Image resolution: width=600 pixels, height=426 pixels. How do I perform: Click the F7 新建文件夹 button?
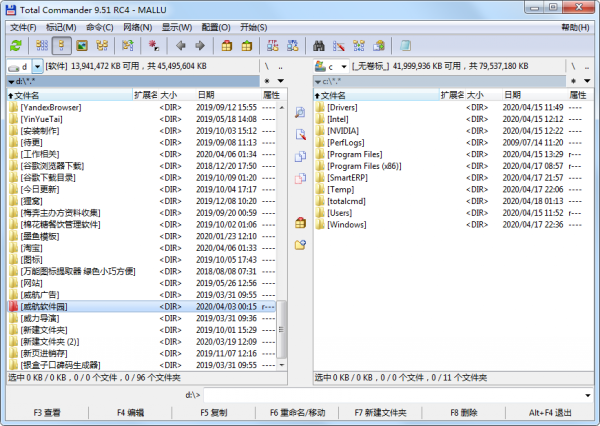(380, 413)
